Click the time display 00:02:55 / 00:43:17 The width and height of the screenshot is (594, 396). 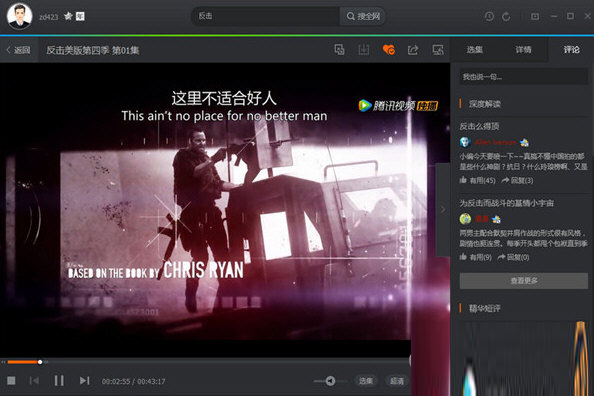(x=133, y=381)
